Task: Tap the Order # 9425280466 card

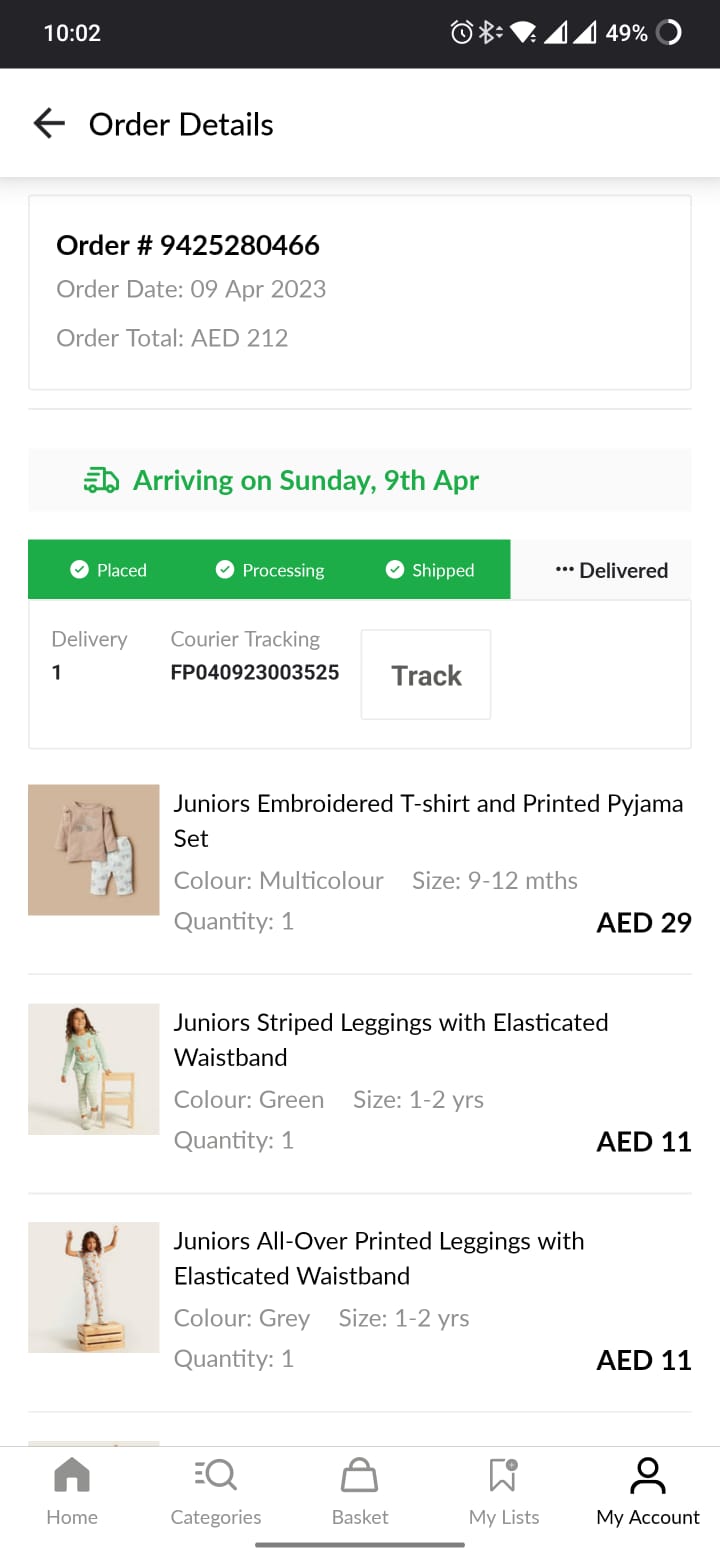Action: coord(360,292)
